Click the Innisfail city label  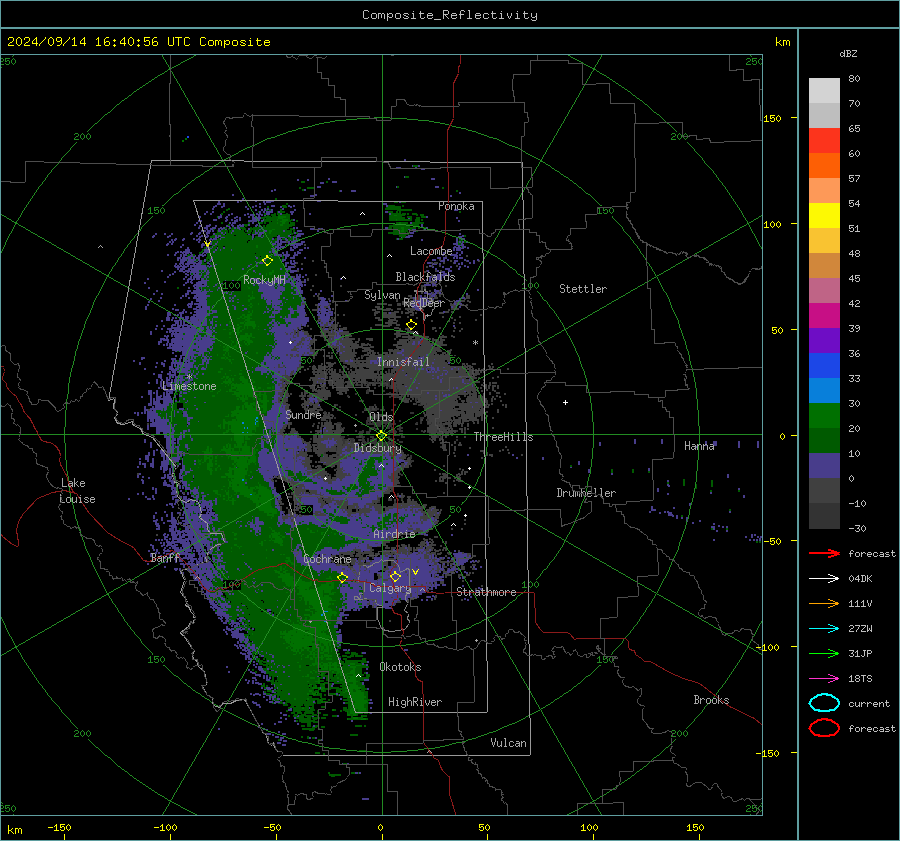coord(403,362)
